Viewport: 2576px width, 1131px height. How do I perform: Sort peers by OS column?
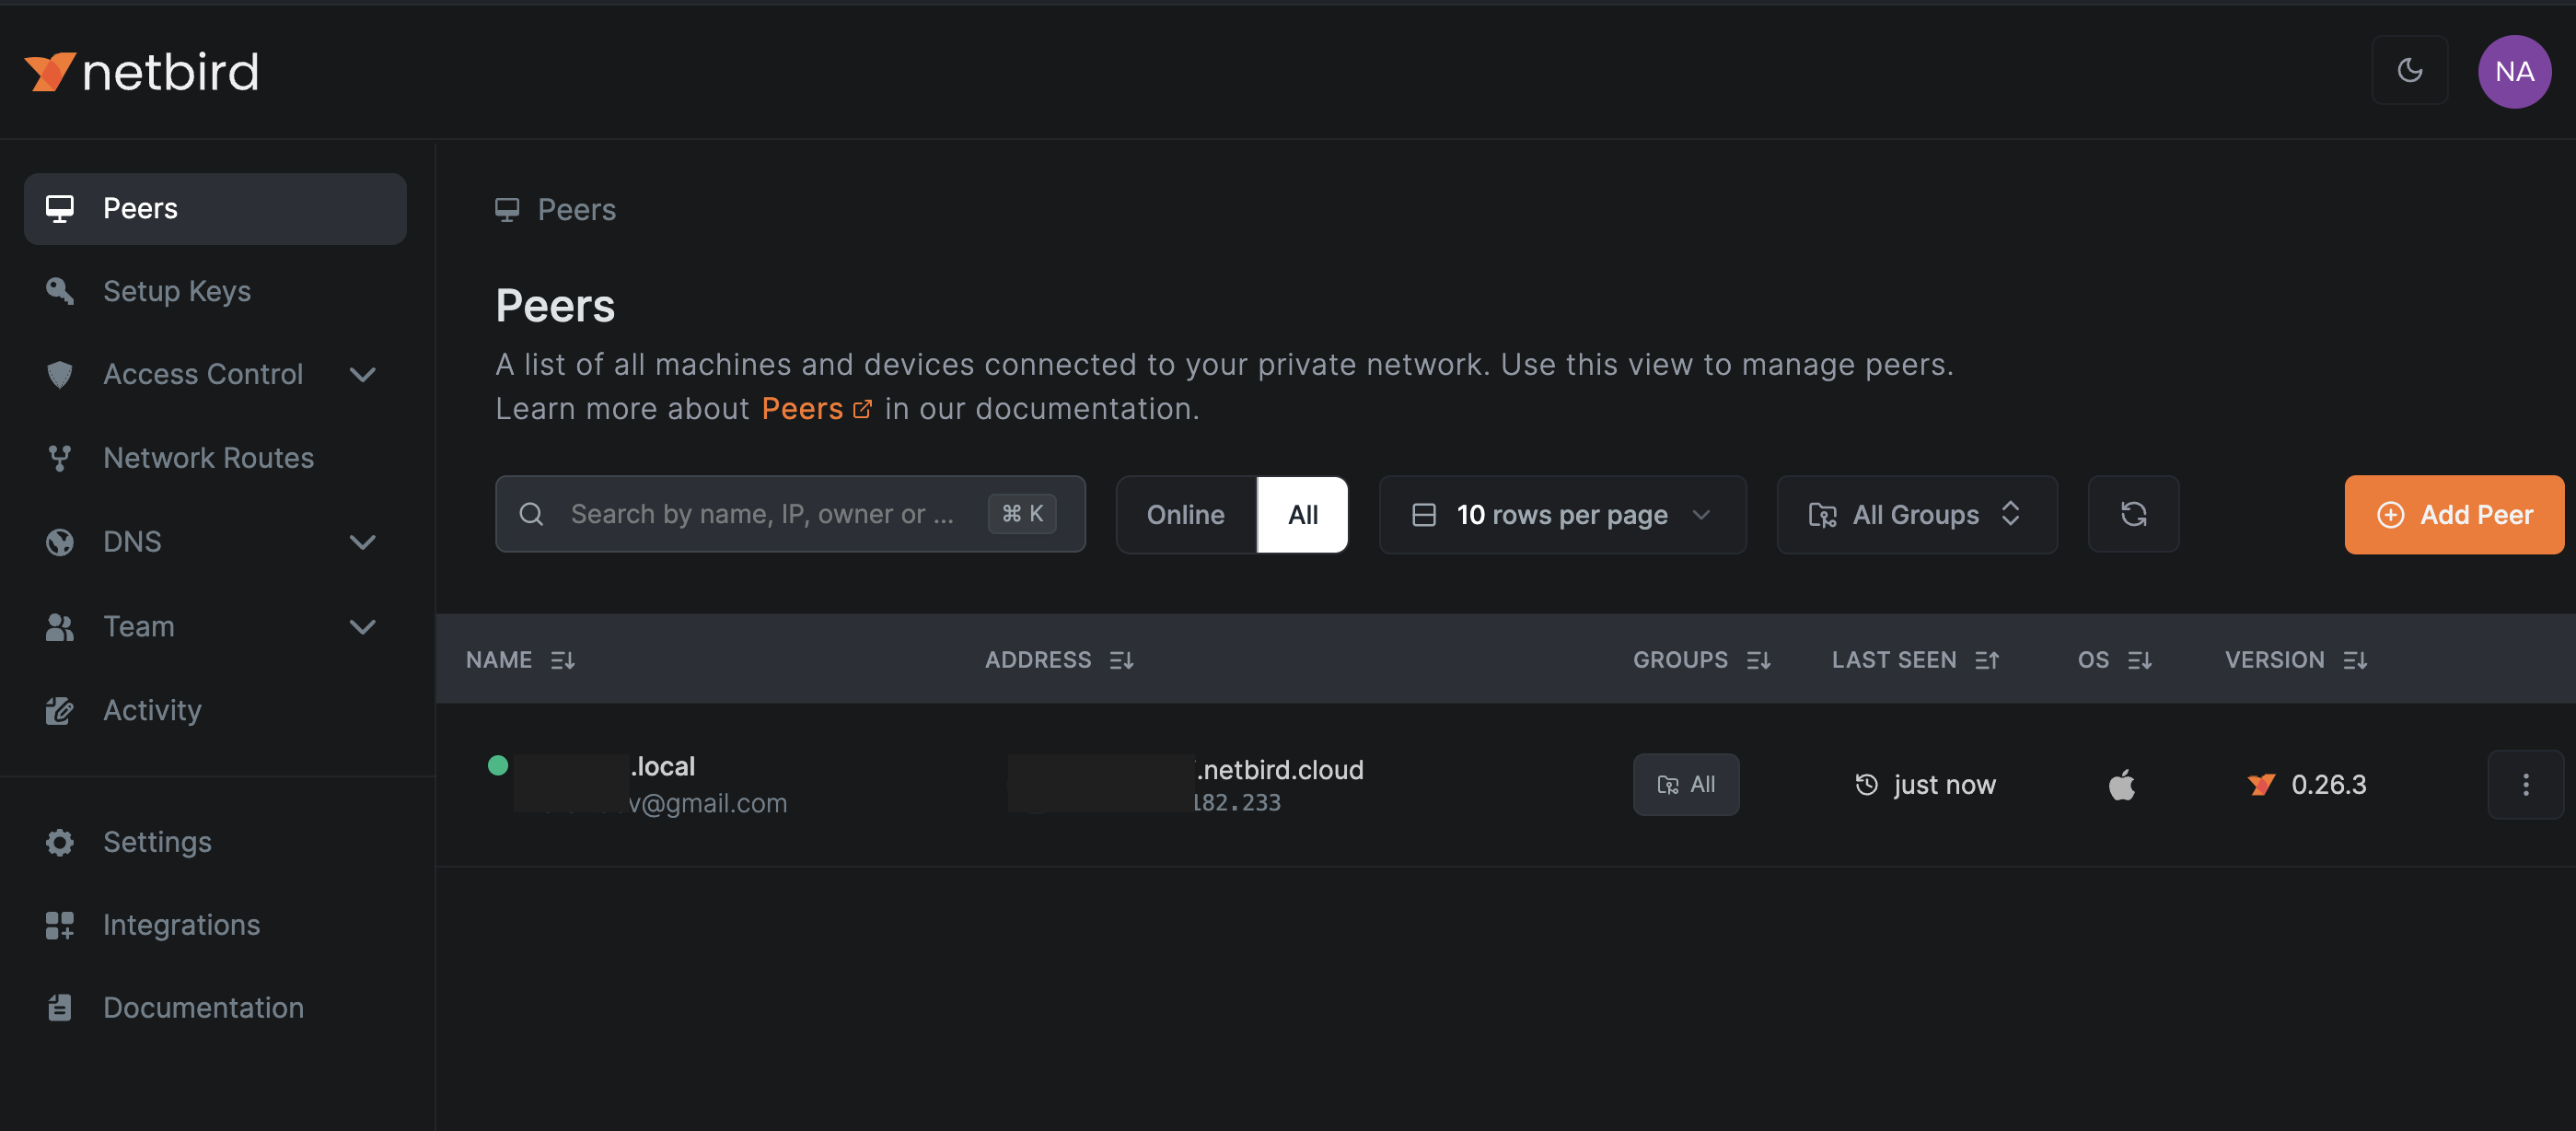coord(2114,660)
